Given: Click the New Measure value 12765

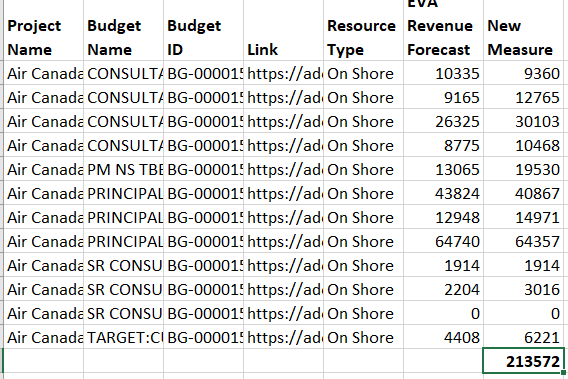Looking at the screenshot, I should point(524,97).
